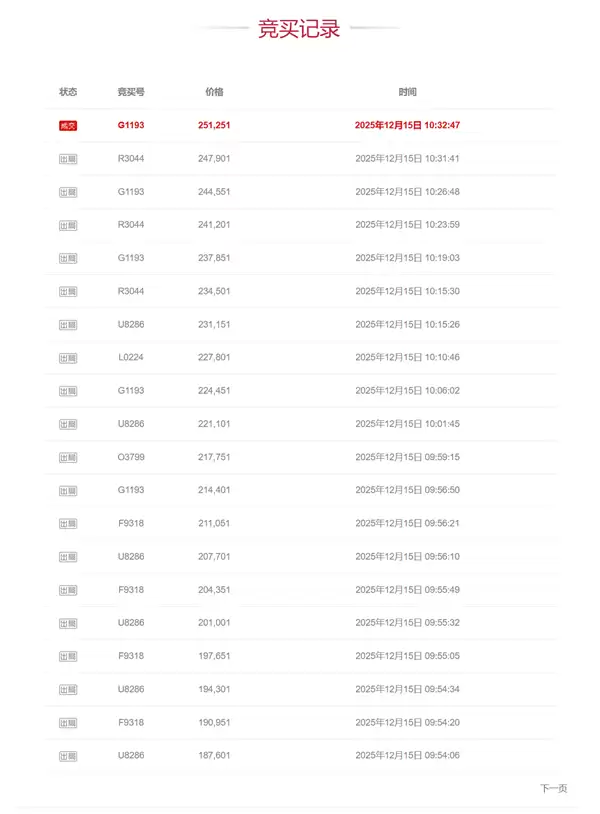The height and width of the screenshot is (814, 600).
Task: Click the 出局 badge next to bidder O3799
Action: pyautogui.click(x=68, y=457)
